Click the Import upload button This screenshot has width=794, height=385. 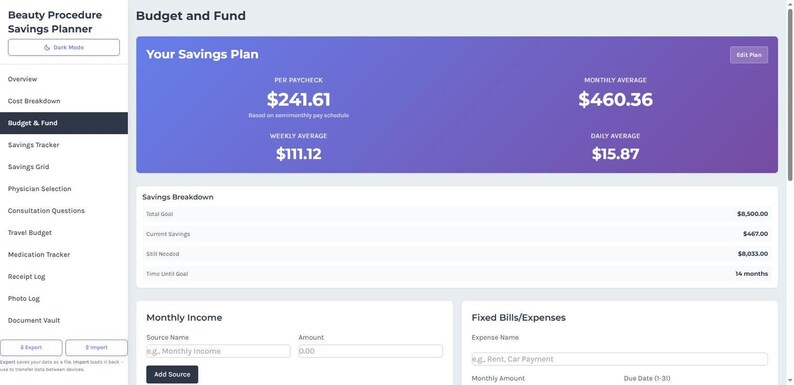(x=96, y=348)
